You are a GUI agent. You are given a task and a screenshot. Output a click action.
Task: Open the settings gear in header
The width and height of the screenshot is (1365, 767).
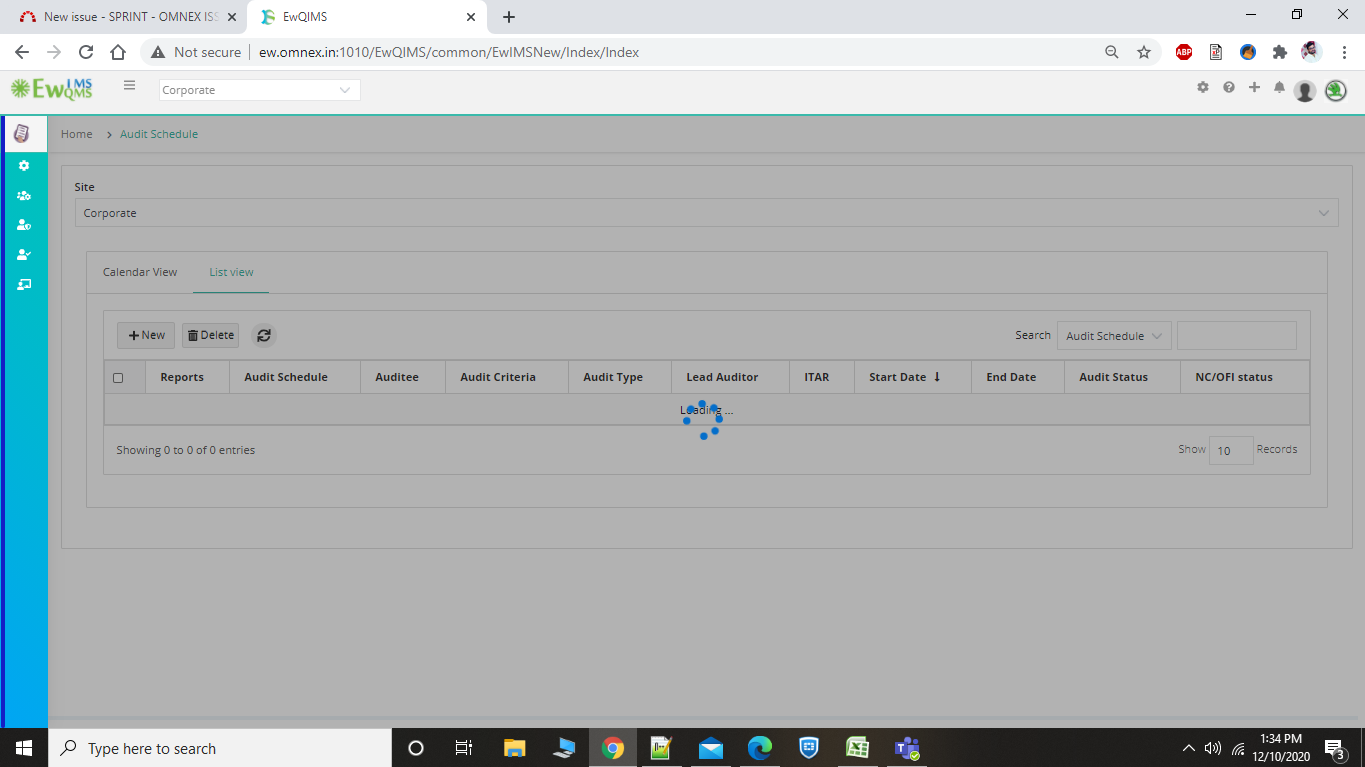coord(1203,88)
